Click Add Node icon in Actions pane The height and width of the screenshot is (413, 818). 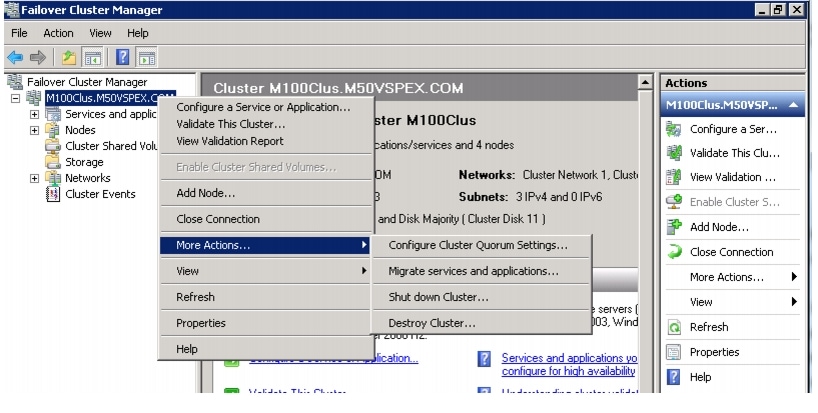(x=674, y=227)
